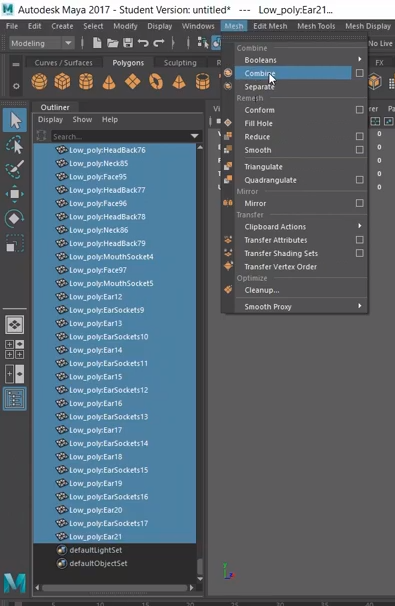Viewport: 395px width, 606px height.
Task: Open Transfer Shading Sets options box
Action: pyautogui.click(x=359, y=253)
